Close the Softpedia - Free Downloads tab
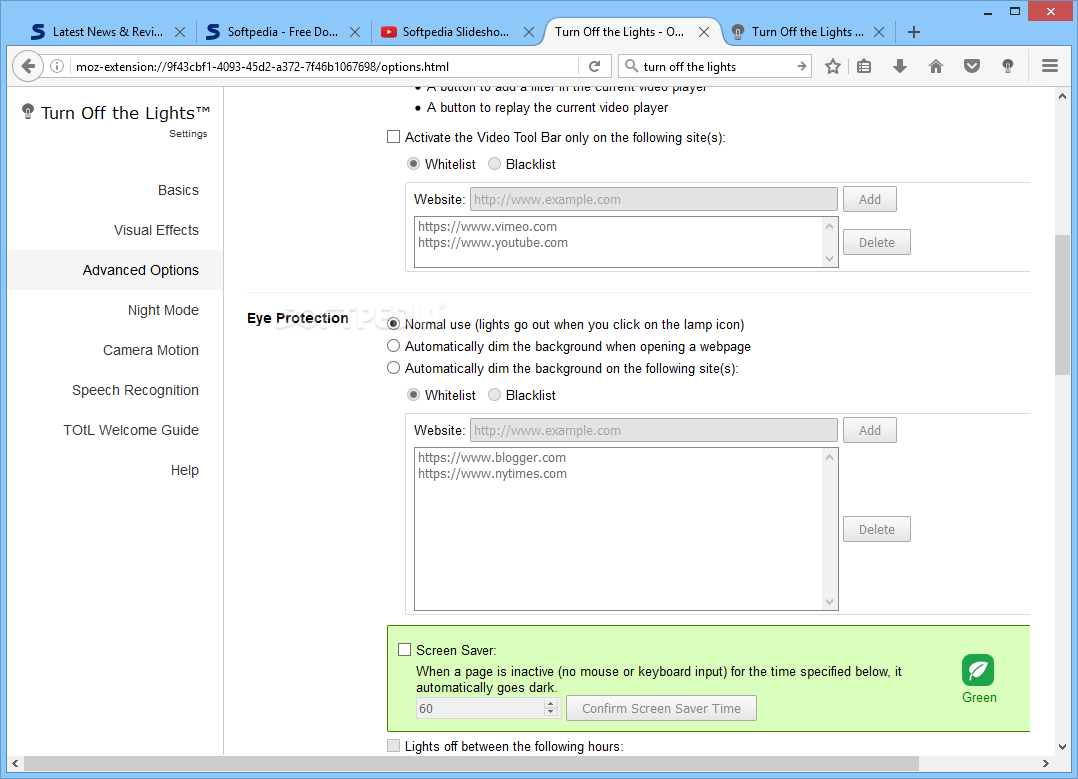The height and width of the screenshot is (779, 1078). [x=355, y=32]
